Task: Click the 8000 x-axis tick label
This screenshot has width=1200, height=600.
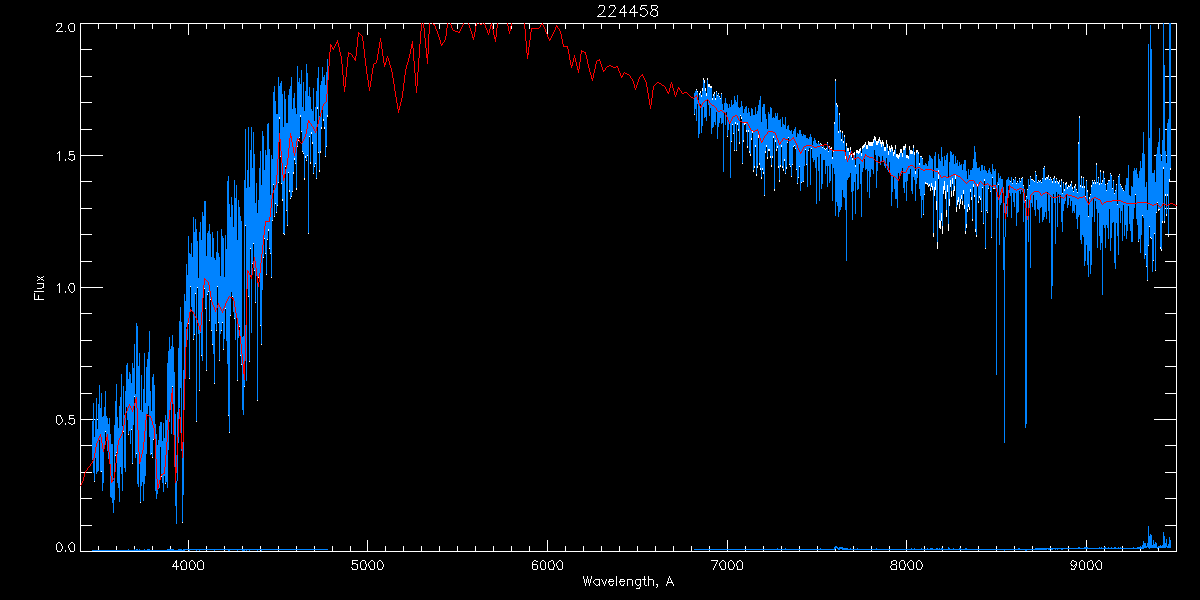Action: (x=906, y=565)
